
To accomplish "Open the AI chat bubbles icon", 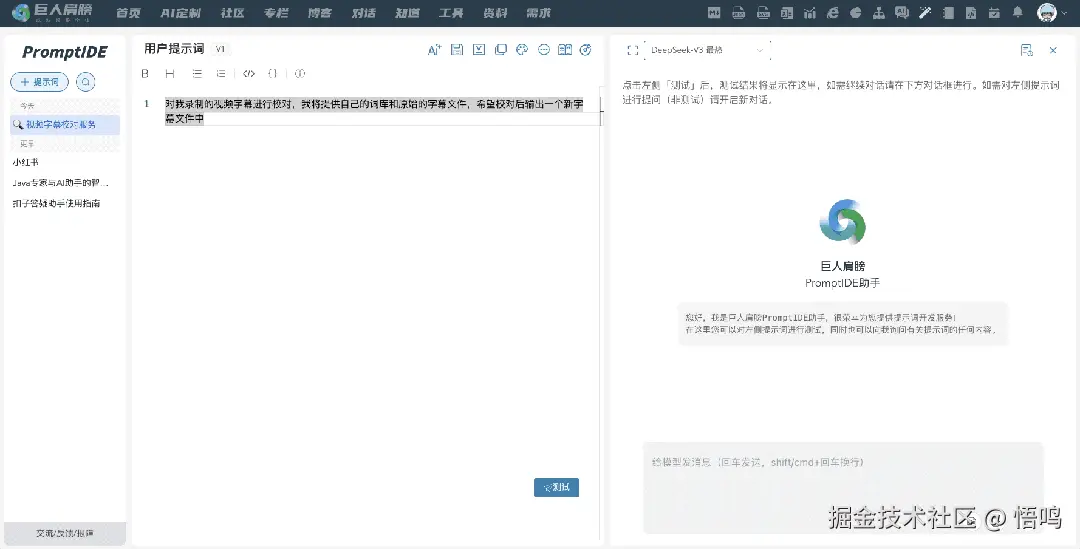I will pyautogui.click(x=902, y=12).
